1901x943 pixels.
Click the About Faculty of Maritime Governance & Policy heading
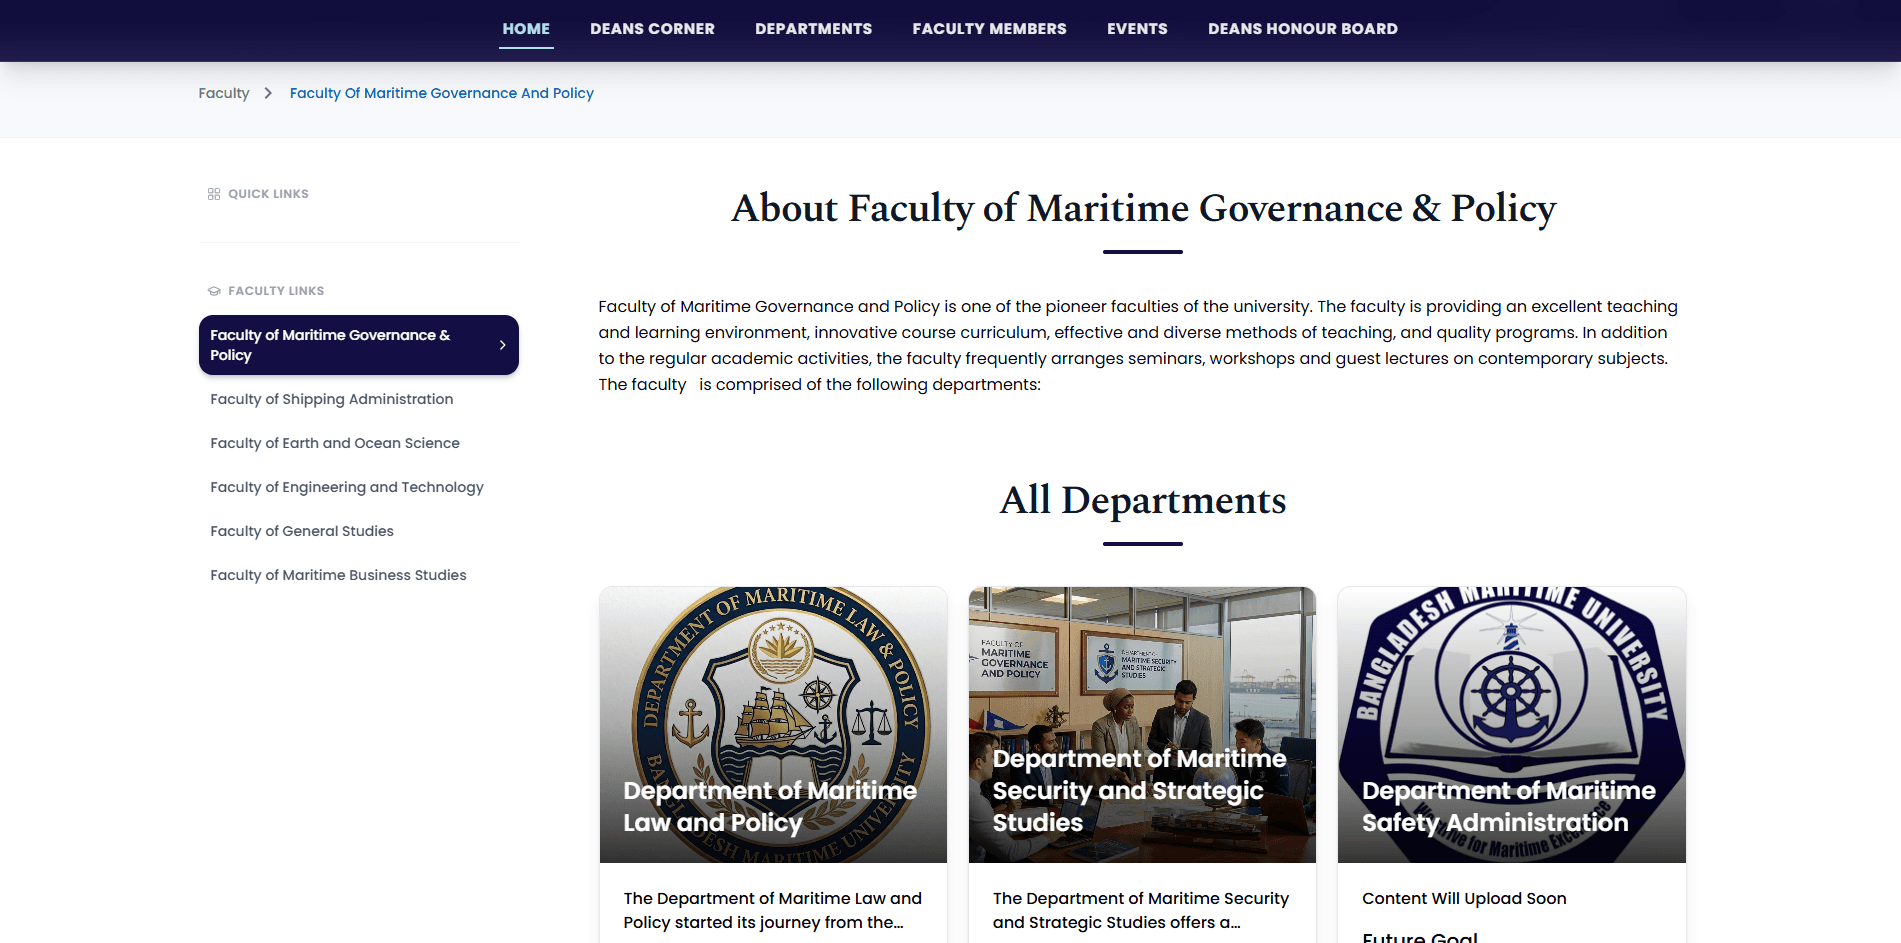[1143, 208]
